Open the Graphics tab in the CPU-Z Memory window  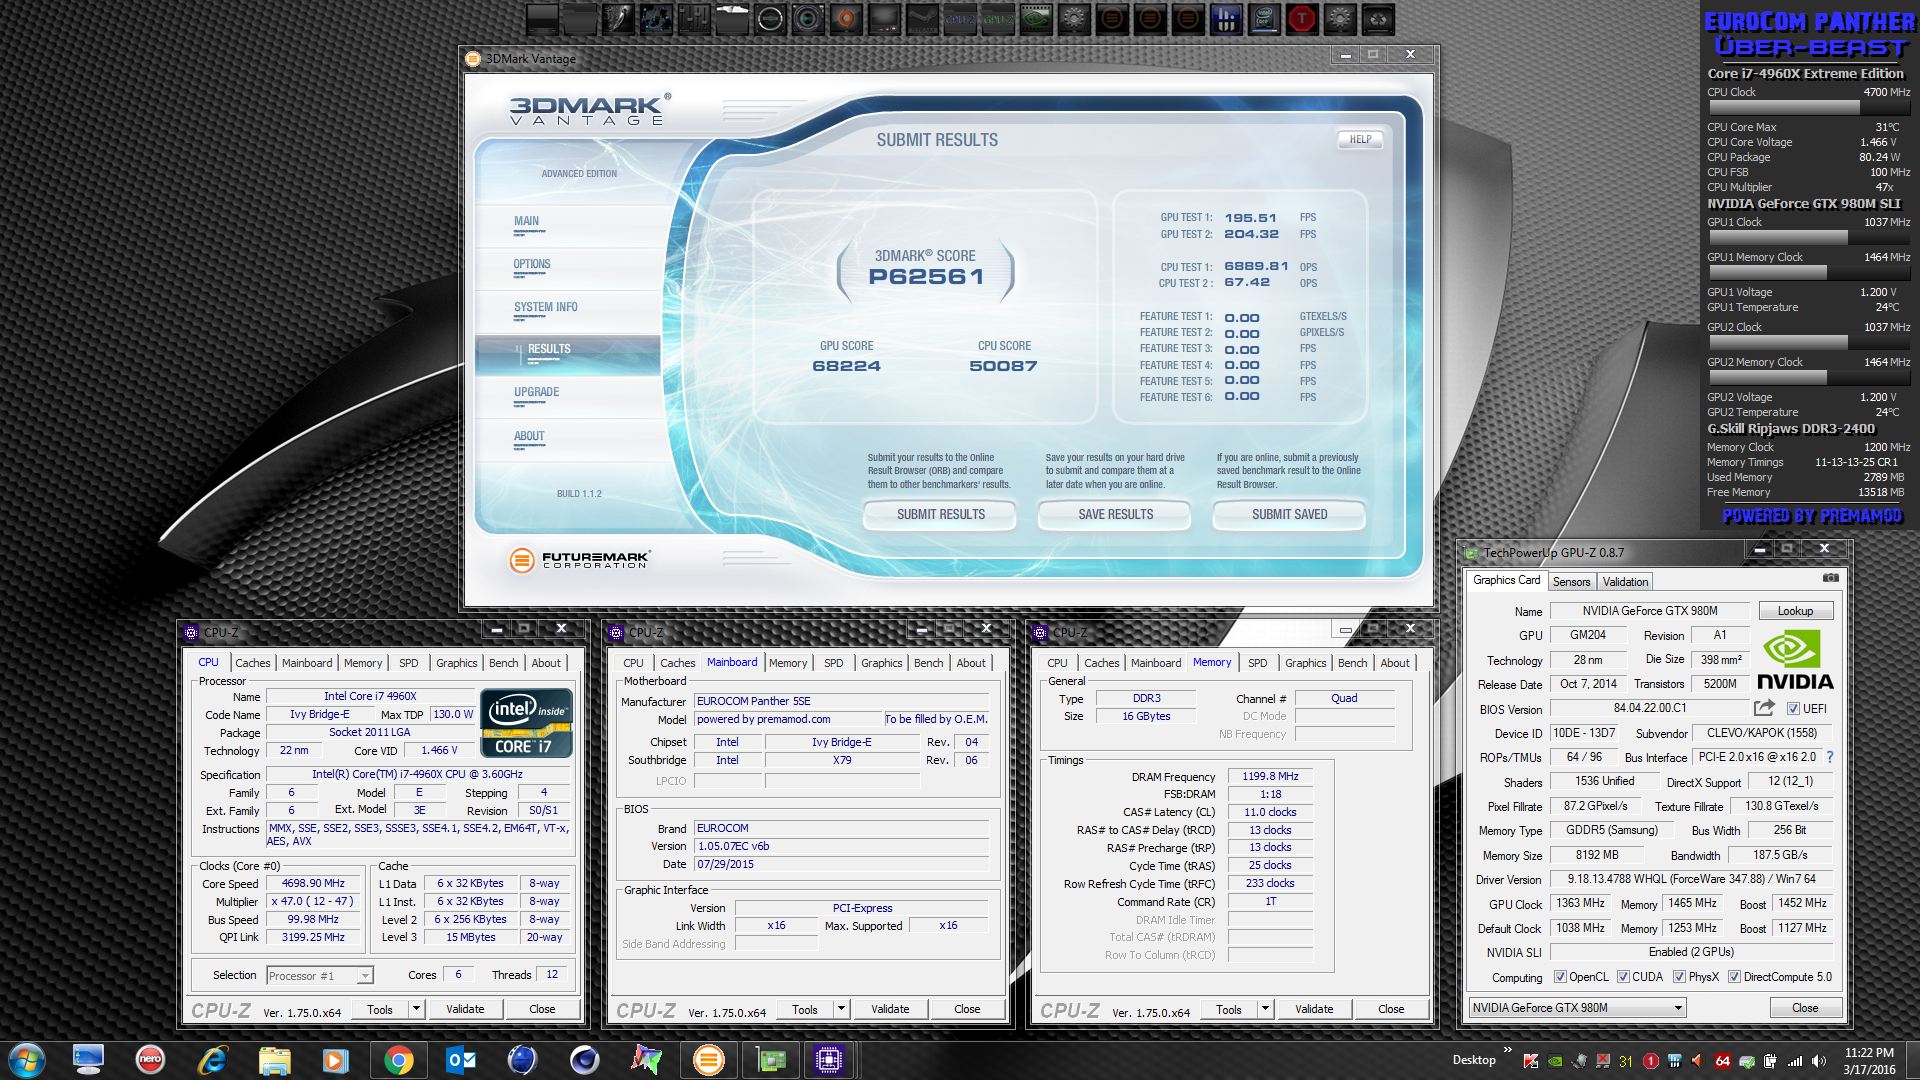click(1306, 663)
